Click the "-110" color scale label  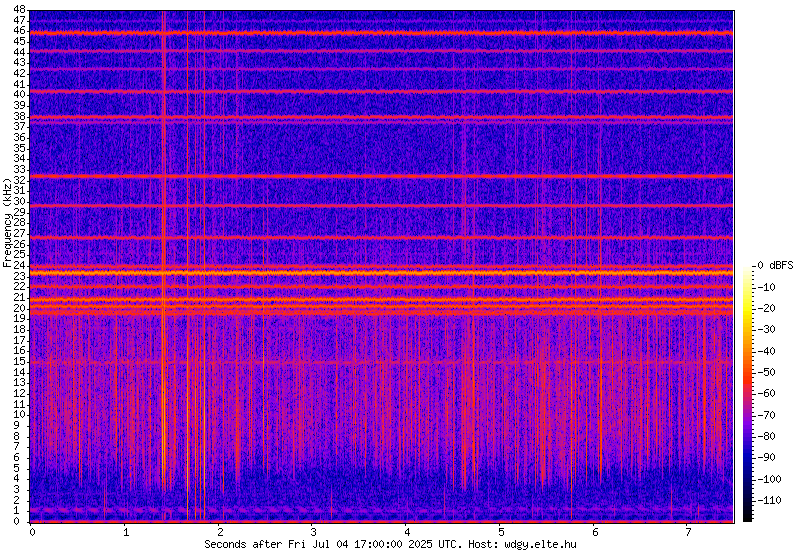(768, 500)
